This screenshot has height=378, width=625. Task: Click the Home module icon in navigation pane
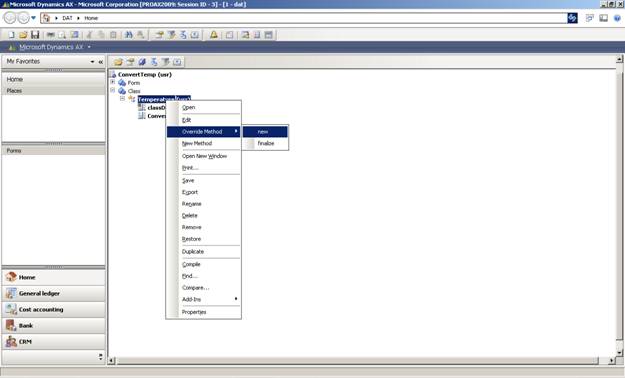(x=11, y=277)
